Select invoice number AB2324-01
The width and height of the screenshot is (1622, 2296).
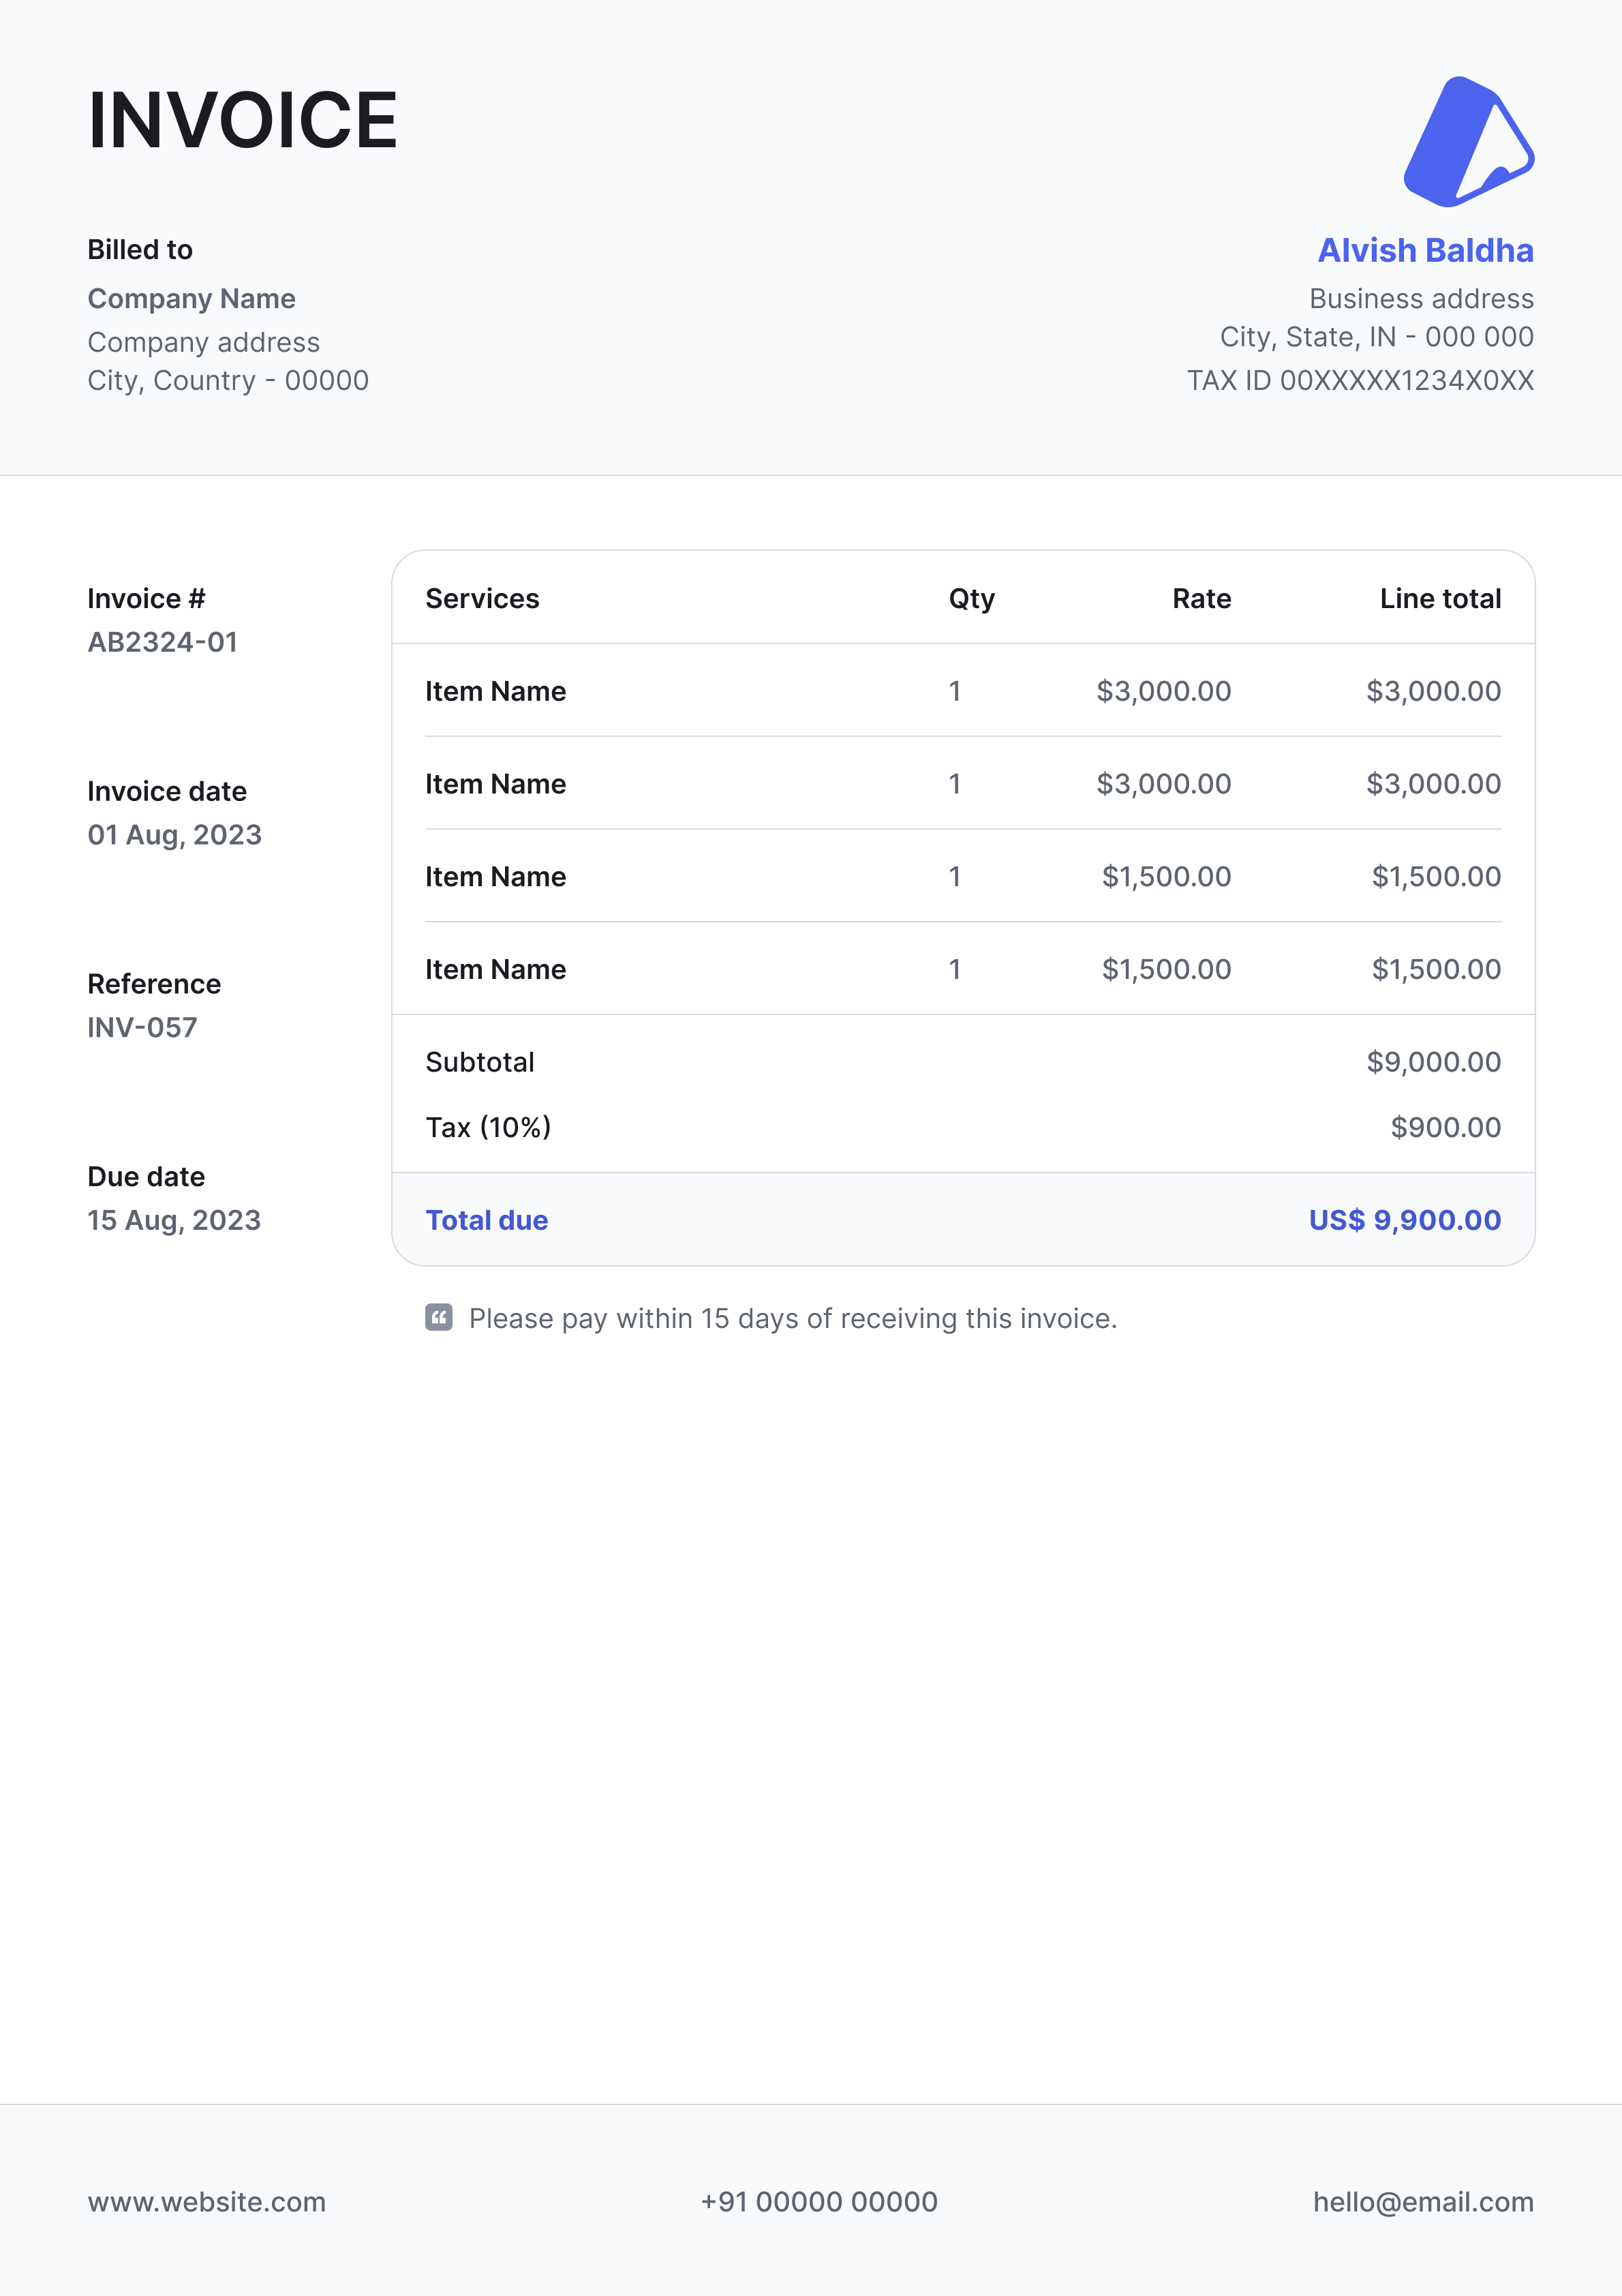(163, 642)
